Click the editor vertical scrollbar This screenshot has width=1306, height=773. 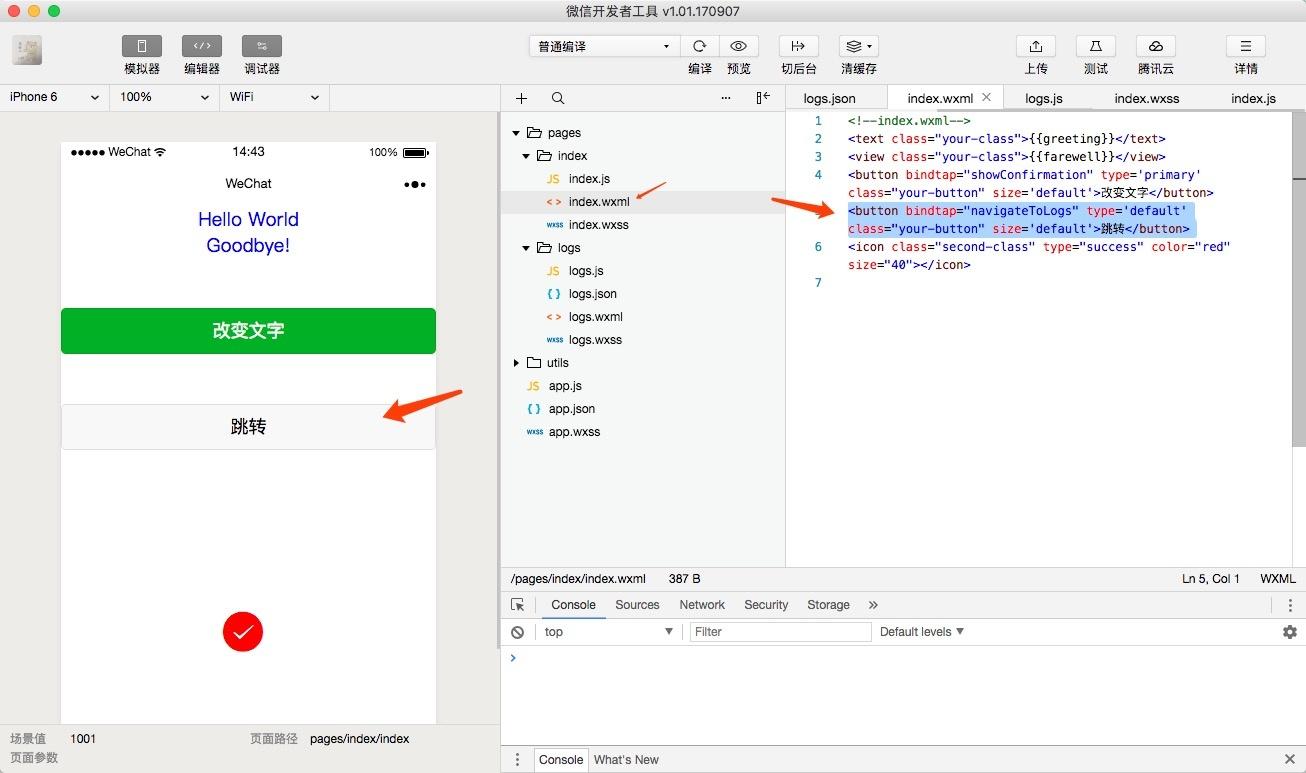coord(1299,280)
